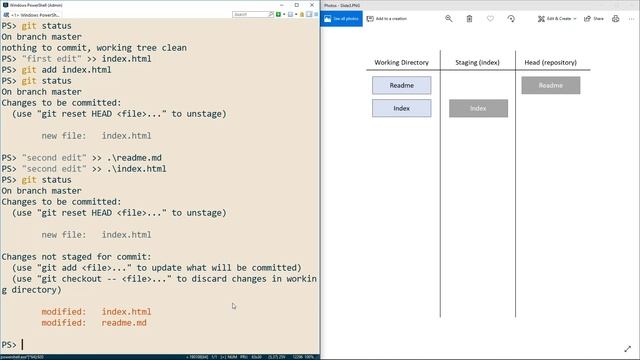
Task: Click the "Staging (index)" column heading
Action: [x=478, y=62]
